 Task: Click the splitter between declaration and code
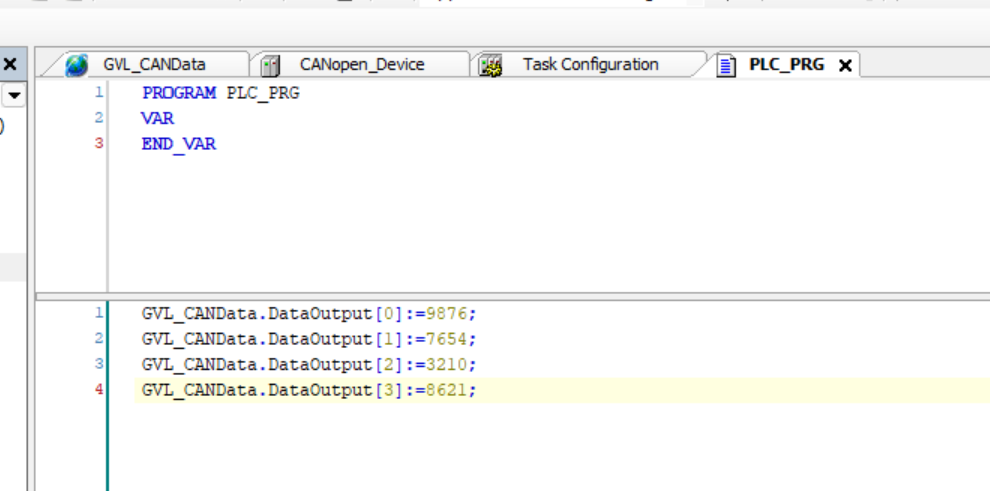click(513, 296)
